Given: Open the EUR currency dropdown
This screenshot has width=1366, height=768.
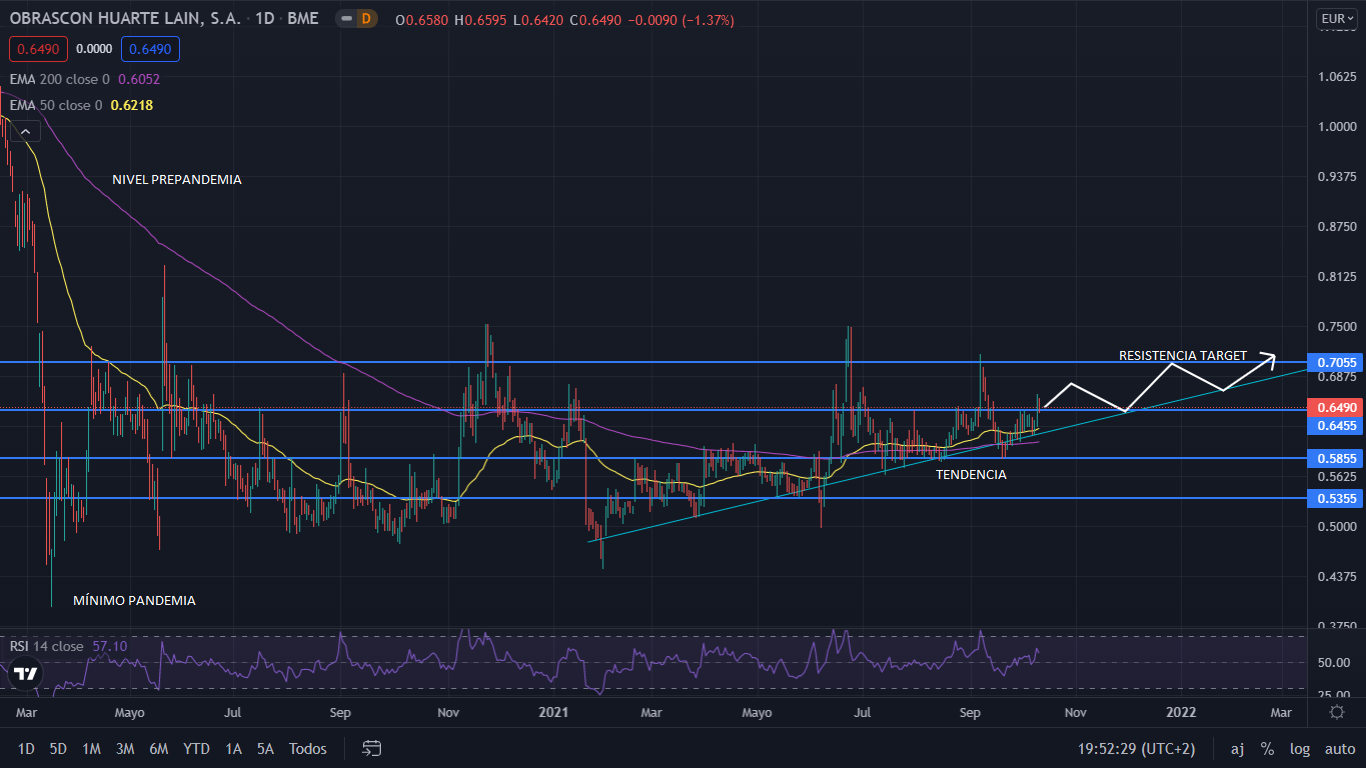Looking at the screenshot, I should (x=1336, y=18).
